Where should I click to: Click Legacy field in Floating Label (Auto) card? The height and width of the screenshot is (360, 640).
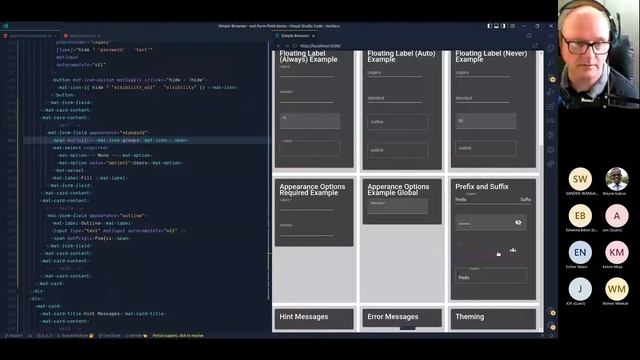[395, 73]
